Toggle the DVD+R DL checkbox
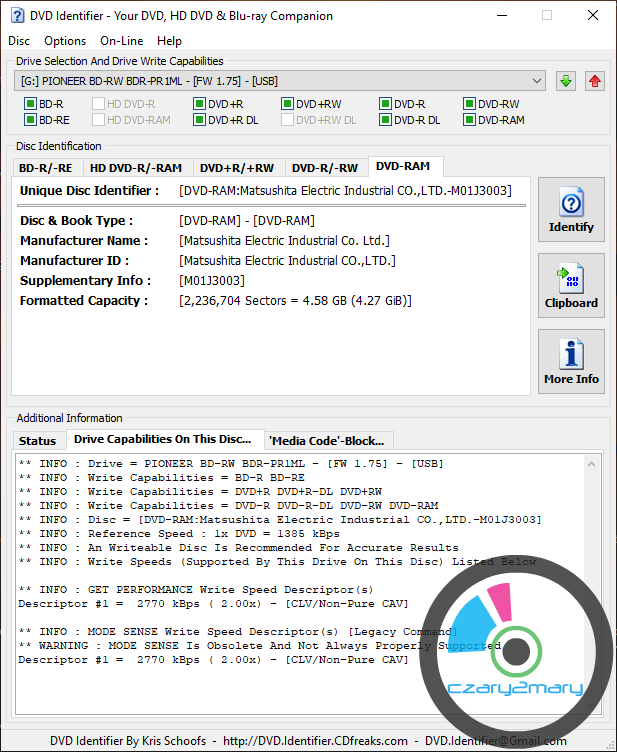617x752 pixels. point(199,120)
